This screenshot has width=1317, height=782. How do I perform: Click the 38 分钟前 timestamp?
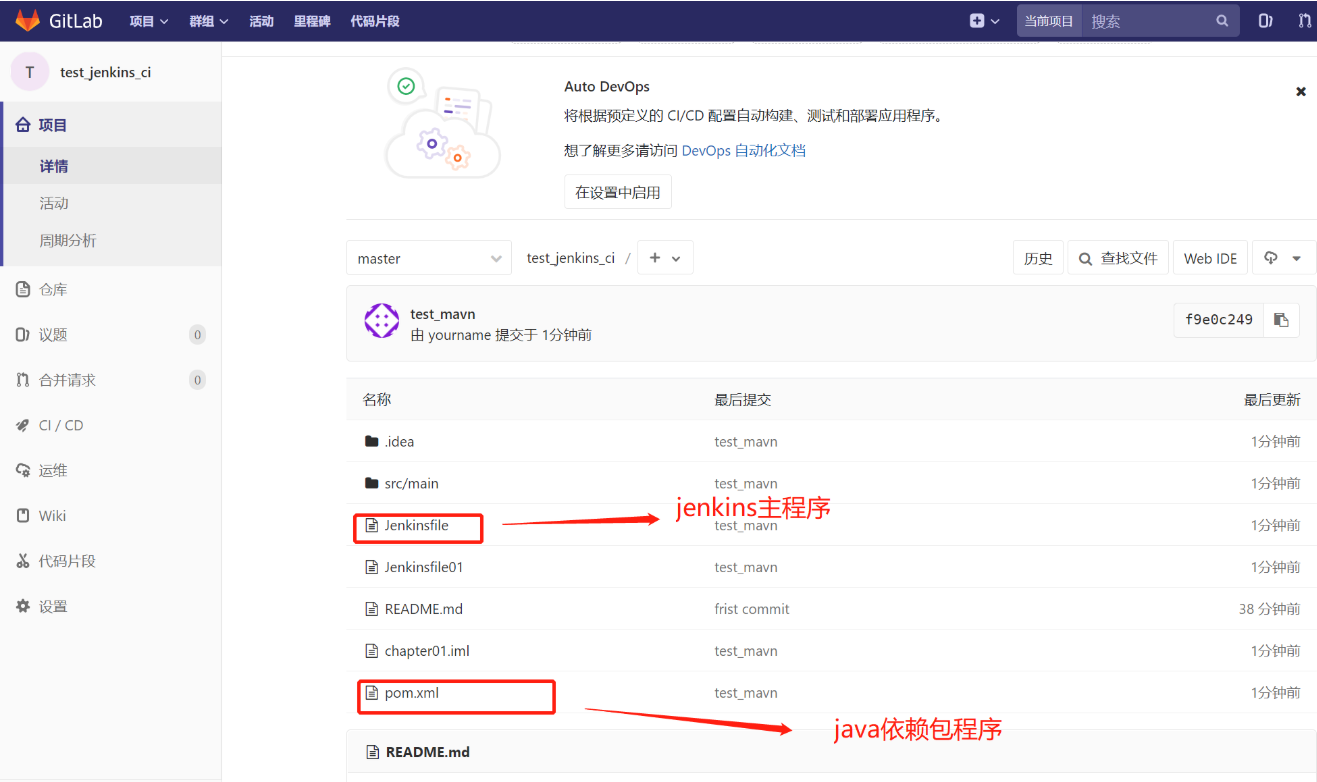(1270, 610)
